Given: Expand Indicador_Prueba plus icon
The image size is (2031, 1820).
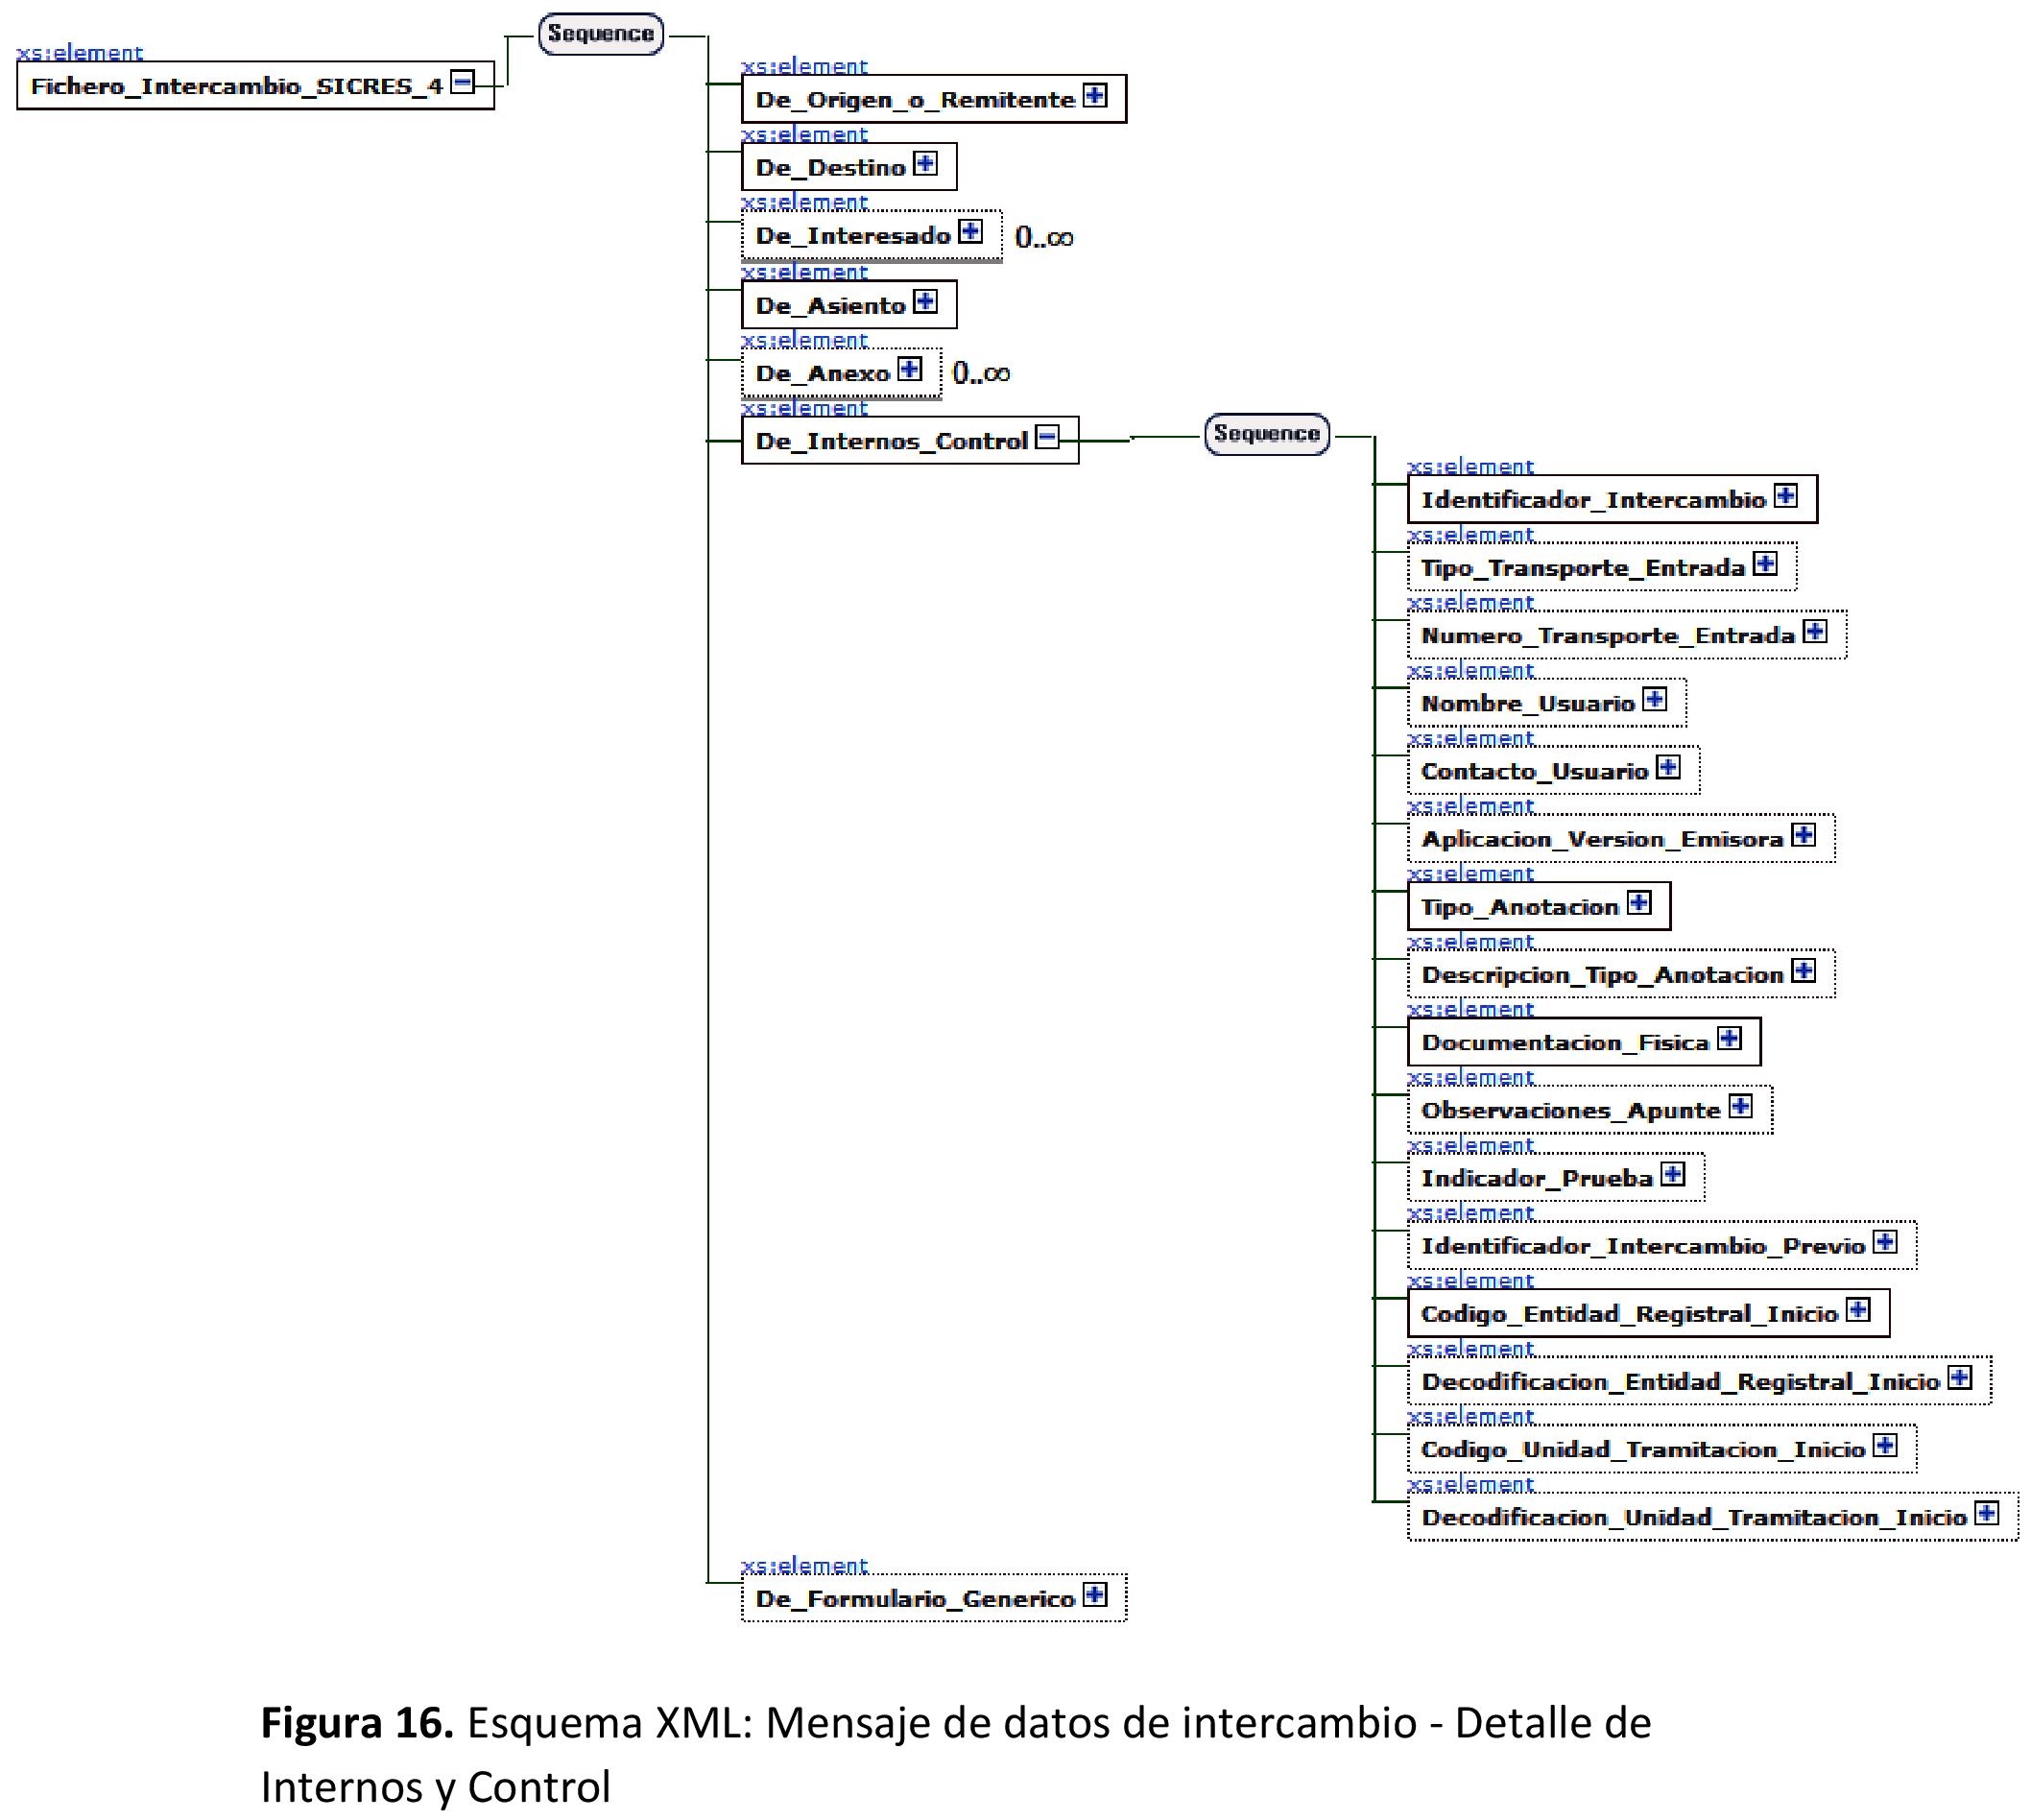Looking at the screenshot, I should [x=1674, y=1175].
